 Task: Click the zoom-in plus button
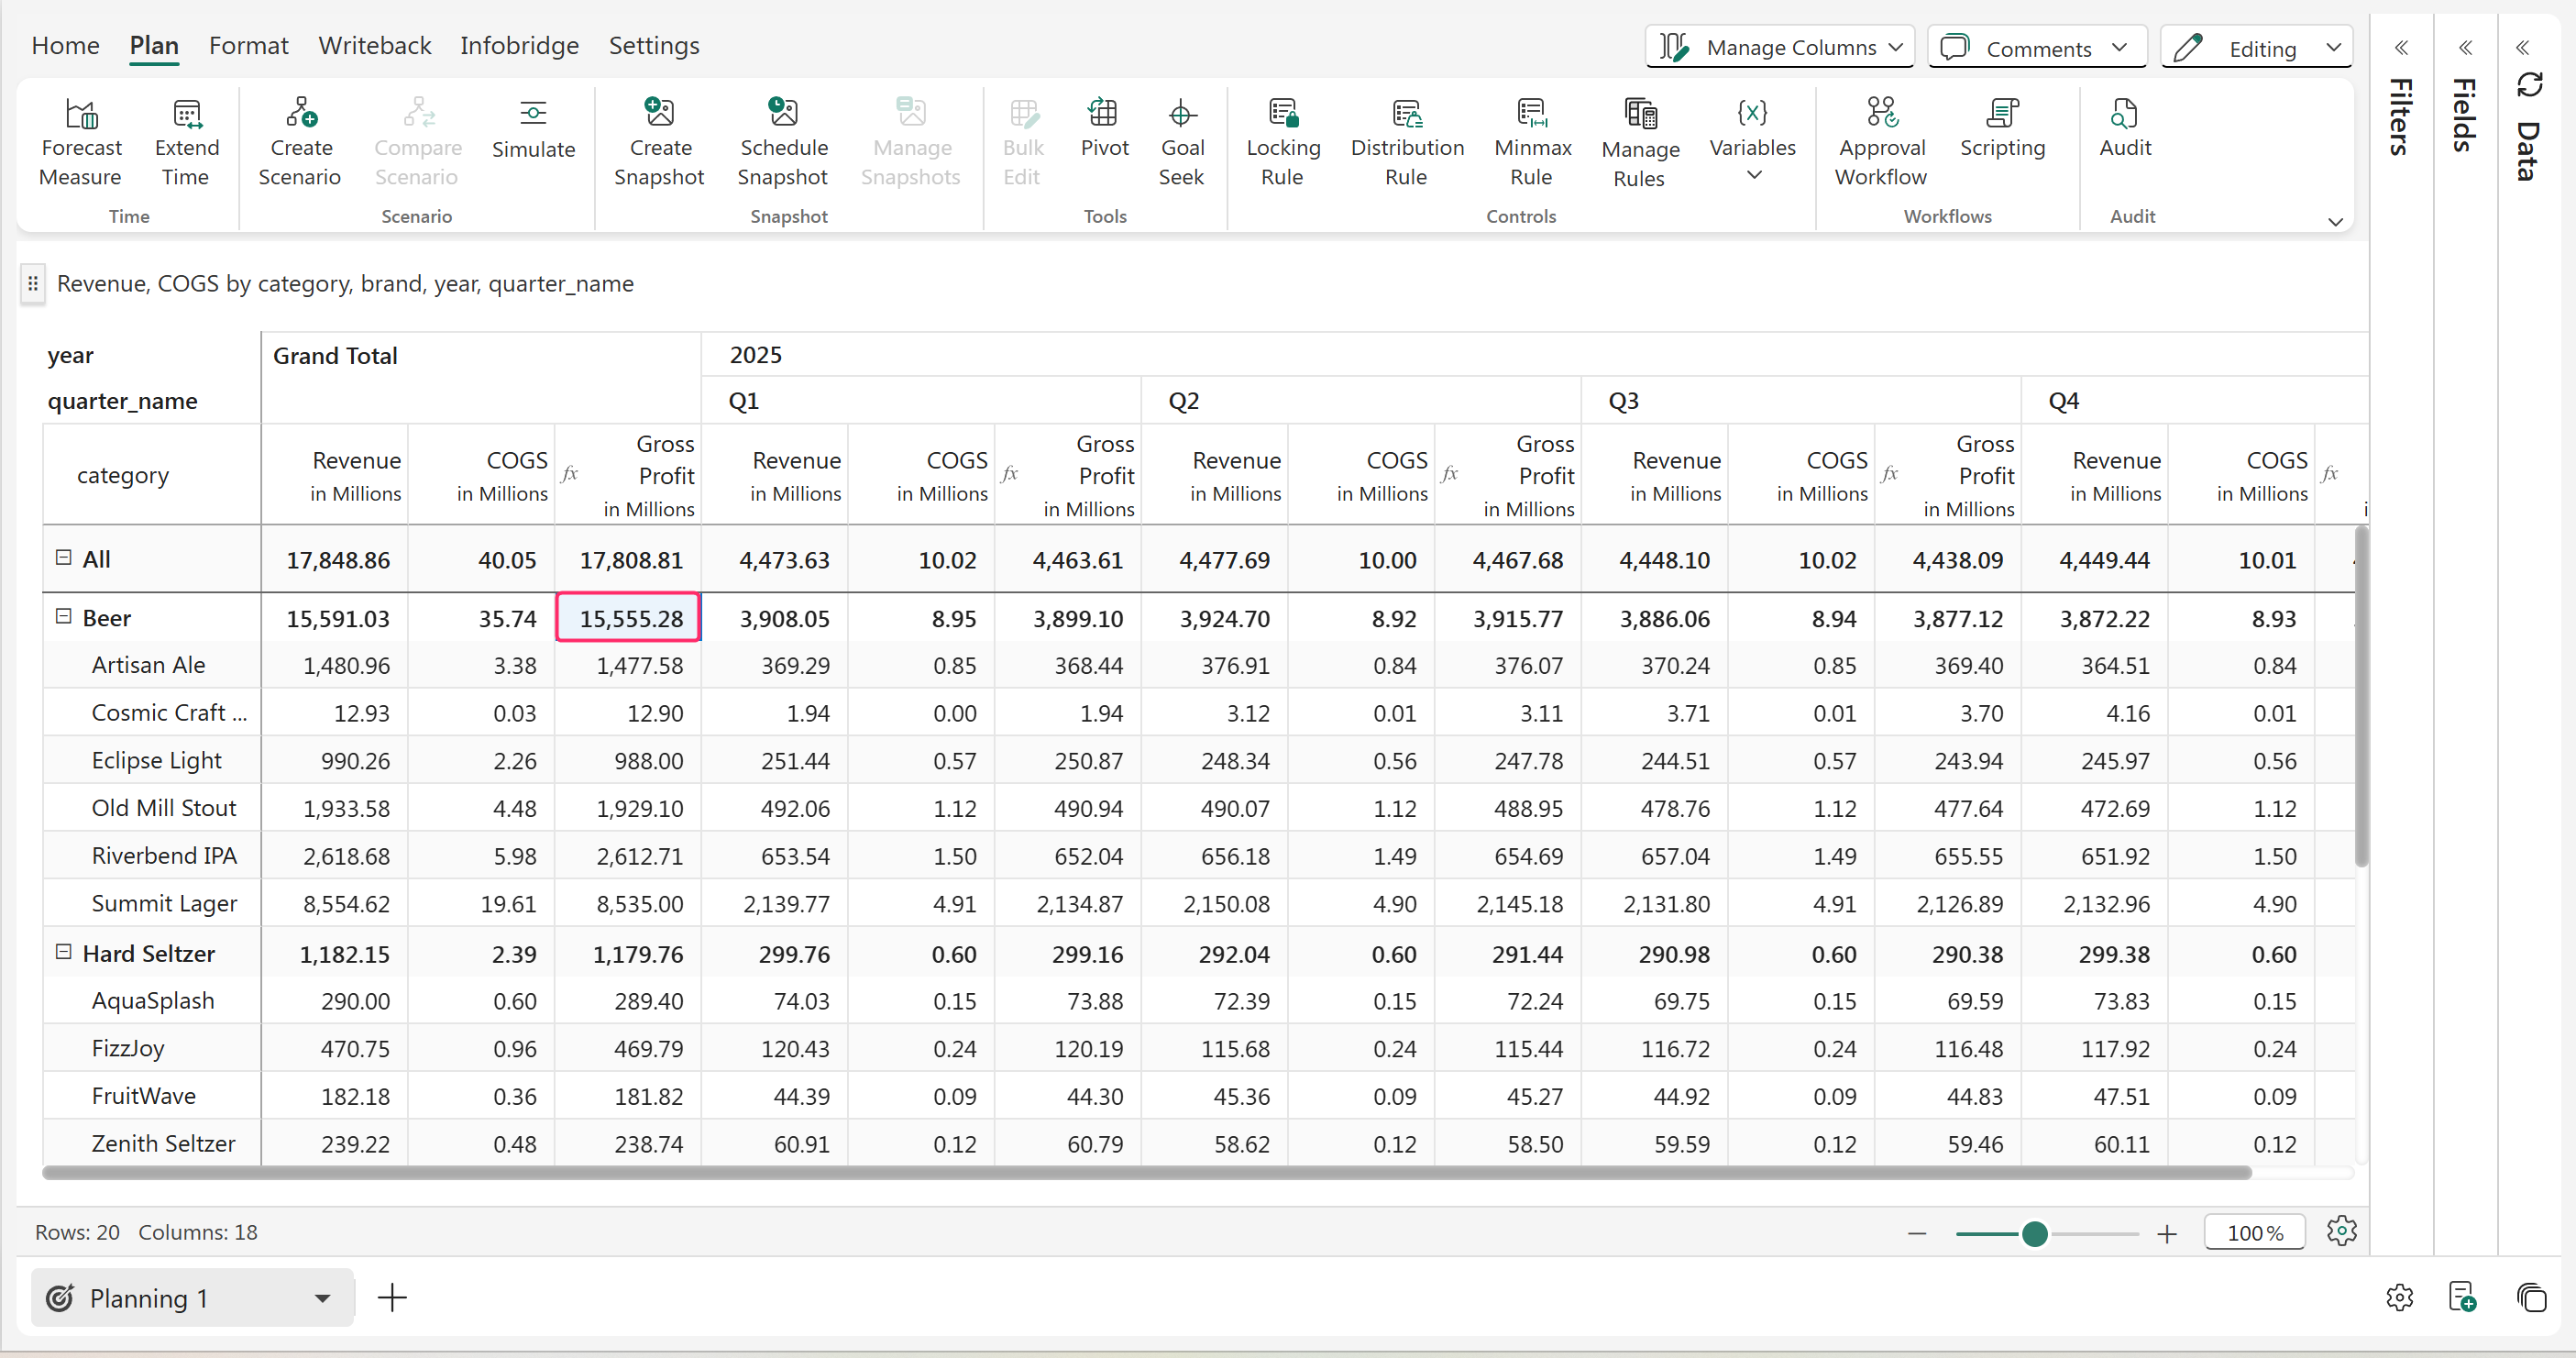[2167, 1234]
